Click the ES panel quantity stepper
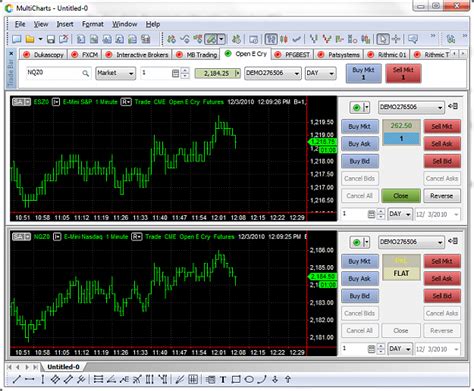Screen dimensions: 474x391 click(x=380, y=214)
